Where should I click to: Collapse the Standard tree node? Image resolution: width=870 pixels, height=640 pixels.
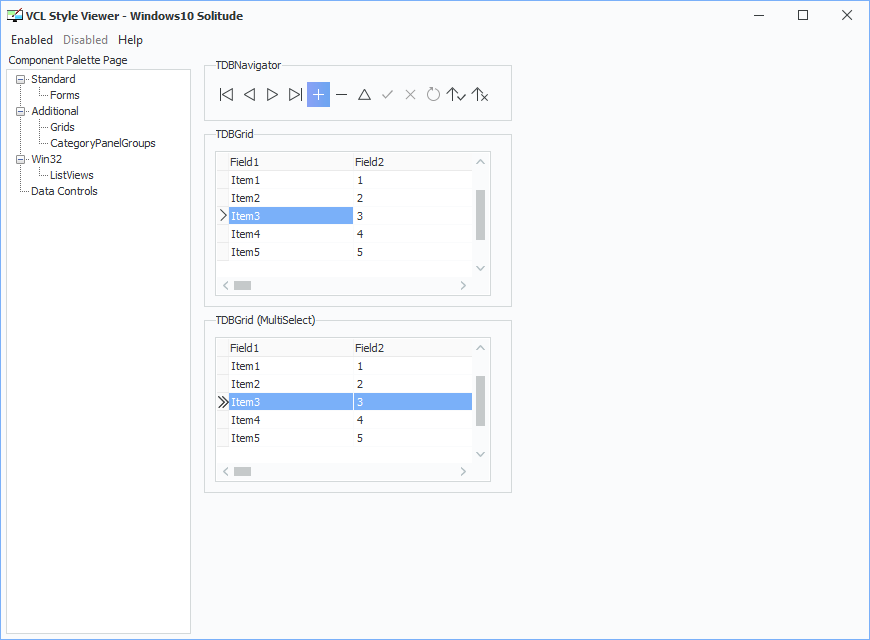point(21,79)
